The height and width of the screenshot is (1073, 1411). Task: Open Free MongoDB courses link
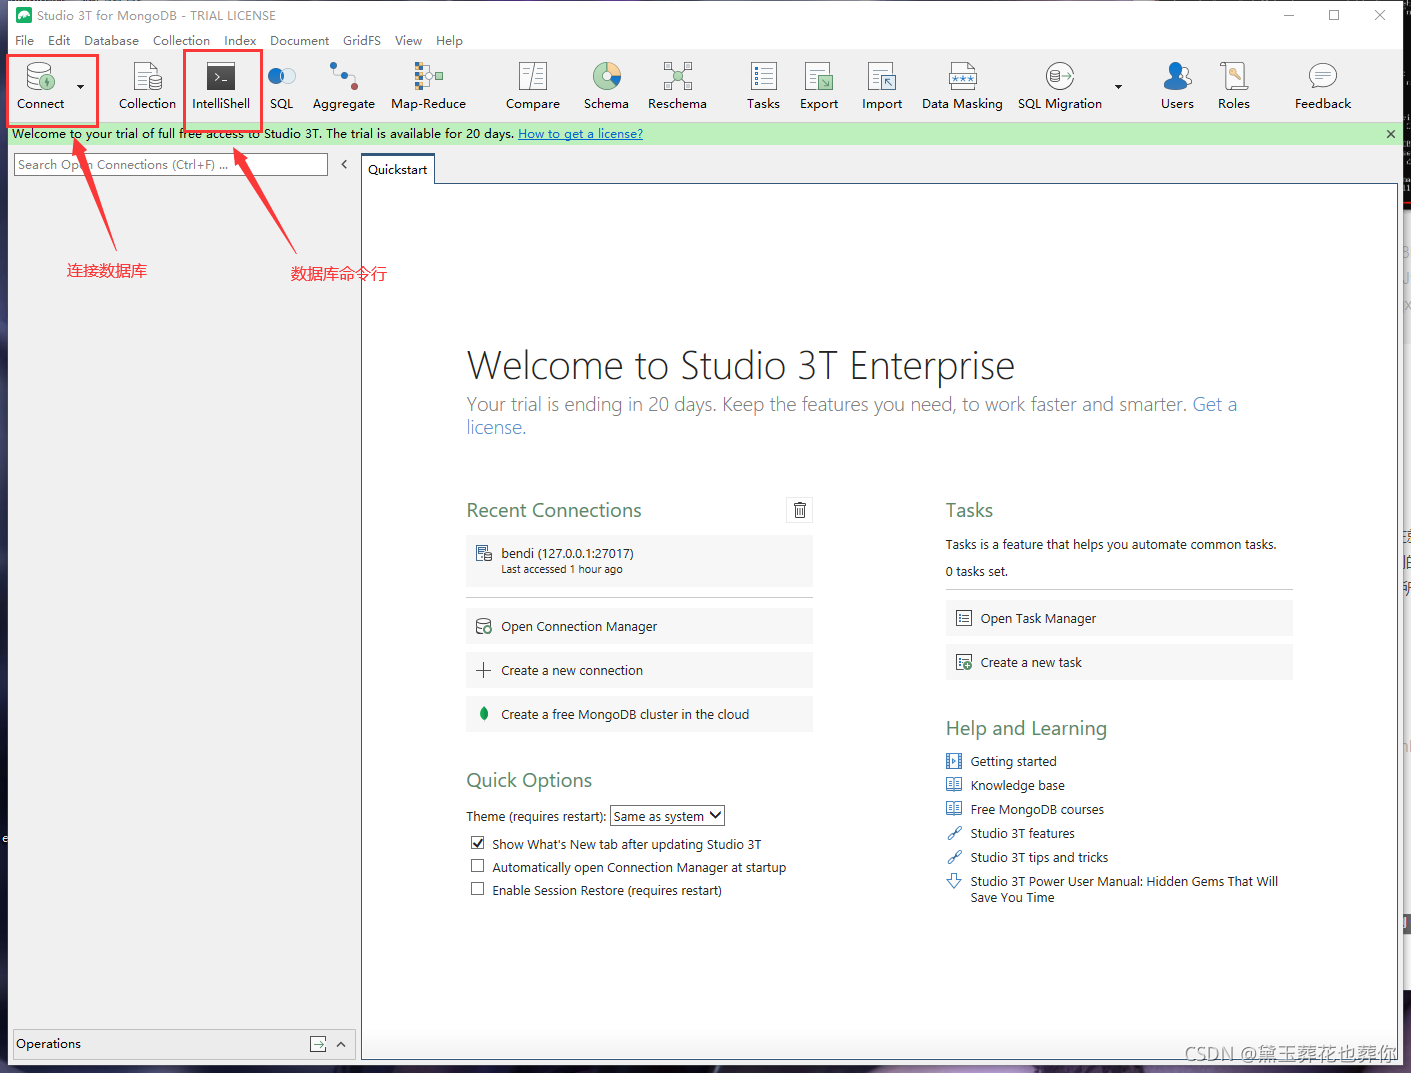pyautogui.click(x=1037, y=809)
